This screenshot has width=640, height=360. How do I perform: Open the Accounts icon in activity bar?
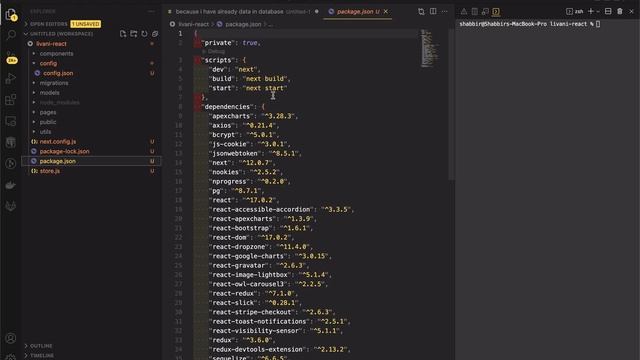pyautogui.click(x=11, y=338)
